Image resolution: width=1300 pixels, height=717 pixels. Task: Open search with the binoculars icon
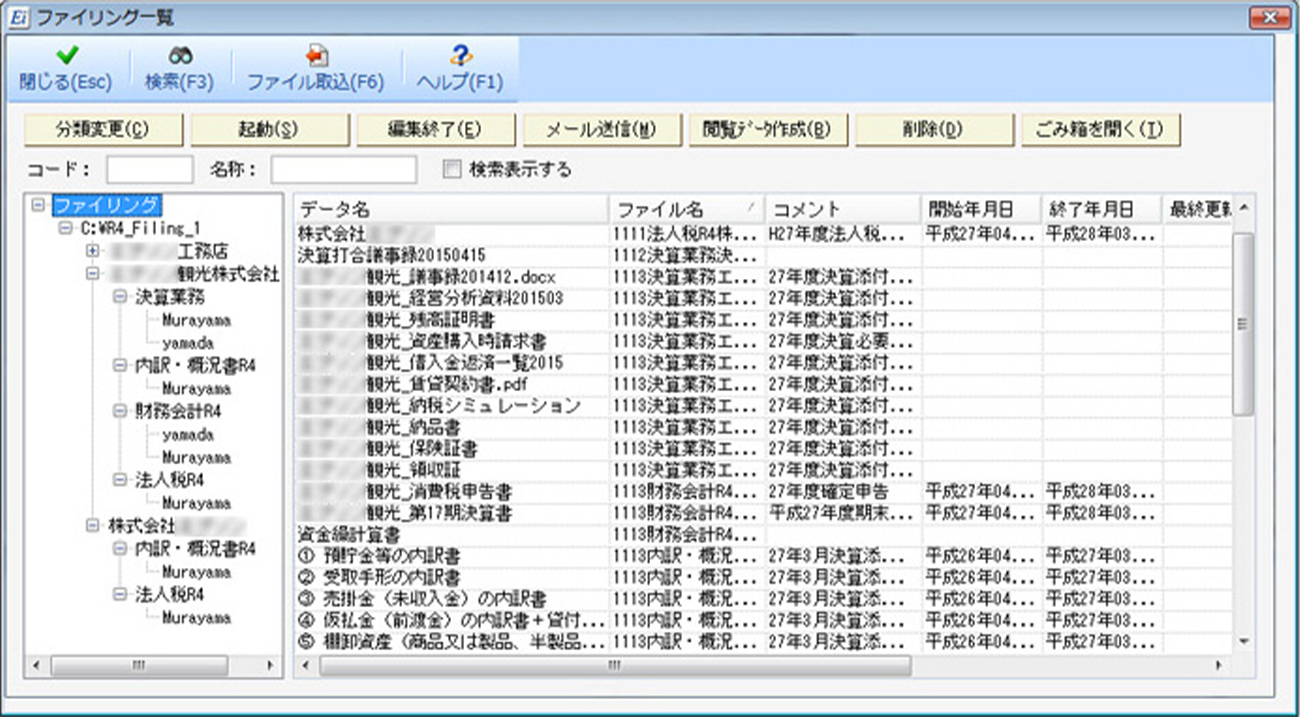point(180,56)
